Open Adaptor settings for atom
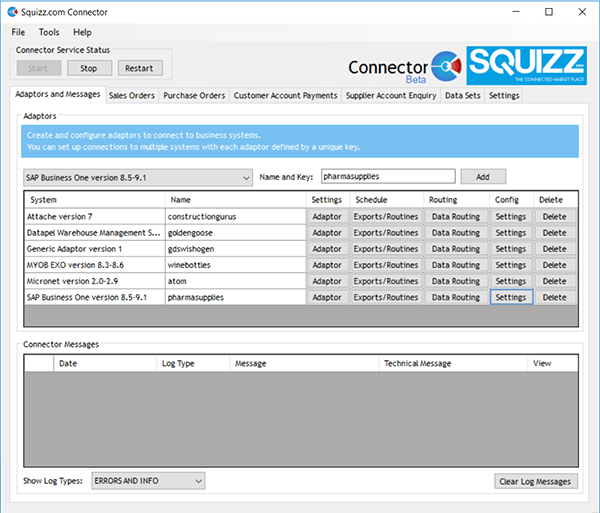Image resolution: width=600 pixels, height=513 pixels. 327,281
